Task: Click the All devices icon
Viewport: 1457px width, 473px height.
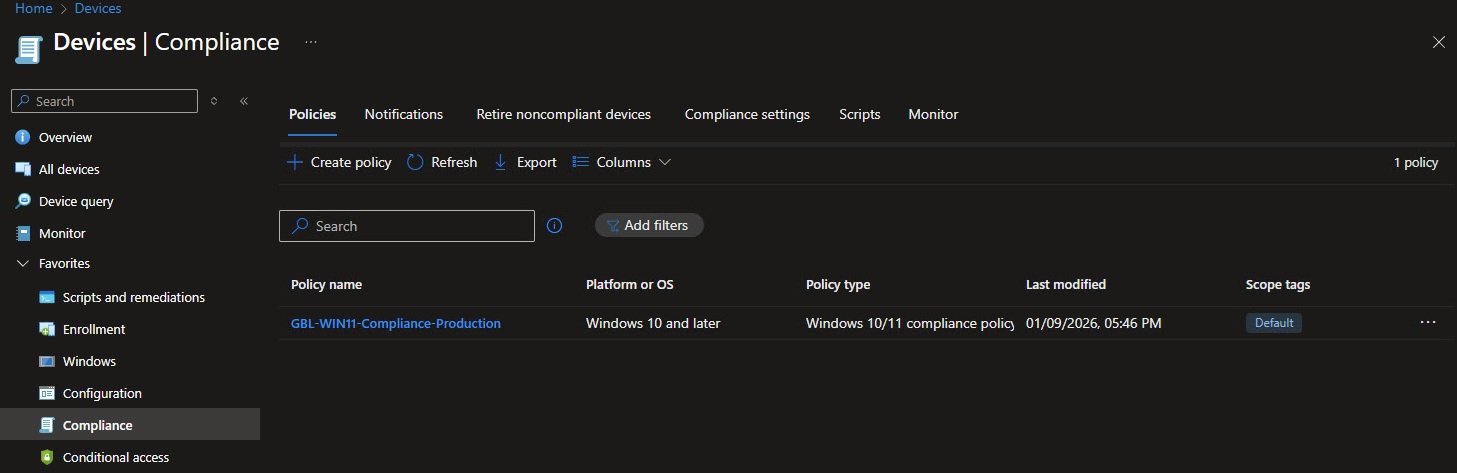Action: pos(23,169)
